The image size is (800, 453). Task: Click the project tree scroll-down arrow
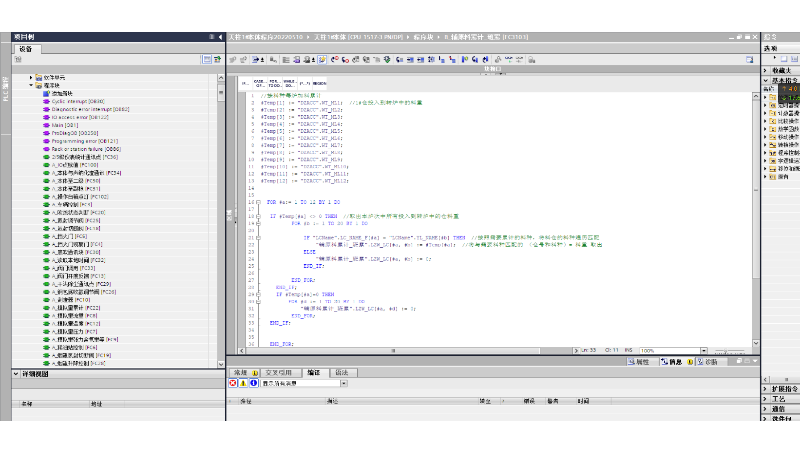click(221, 364)
